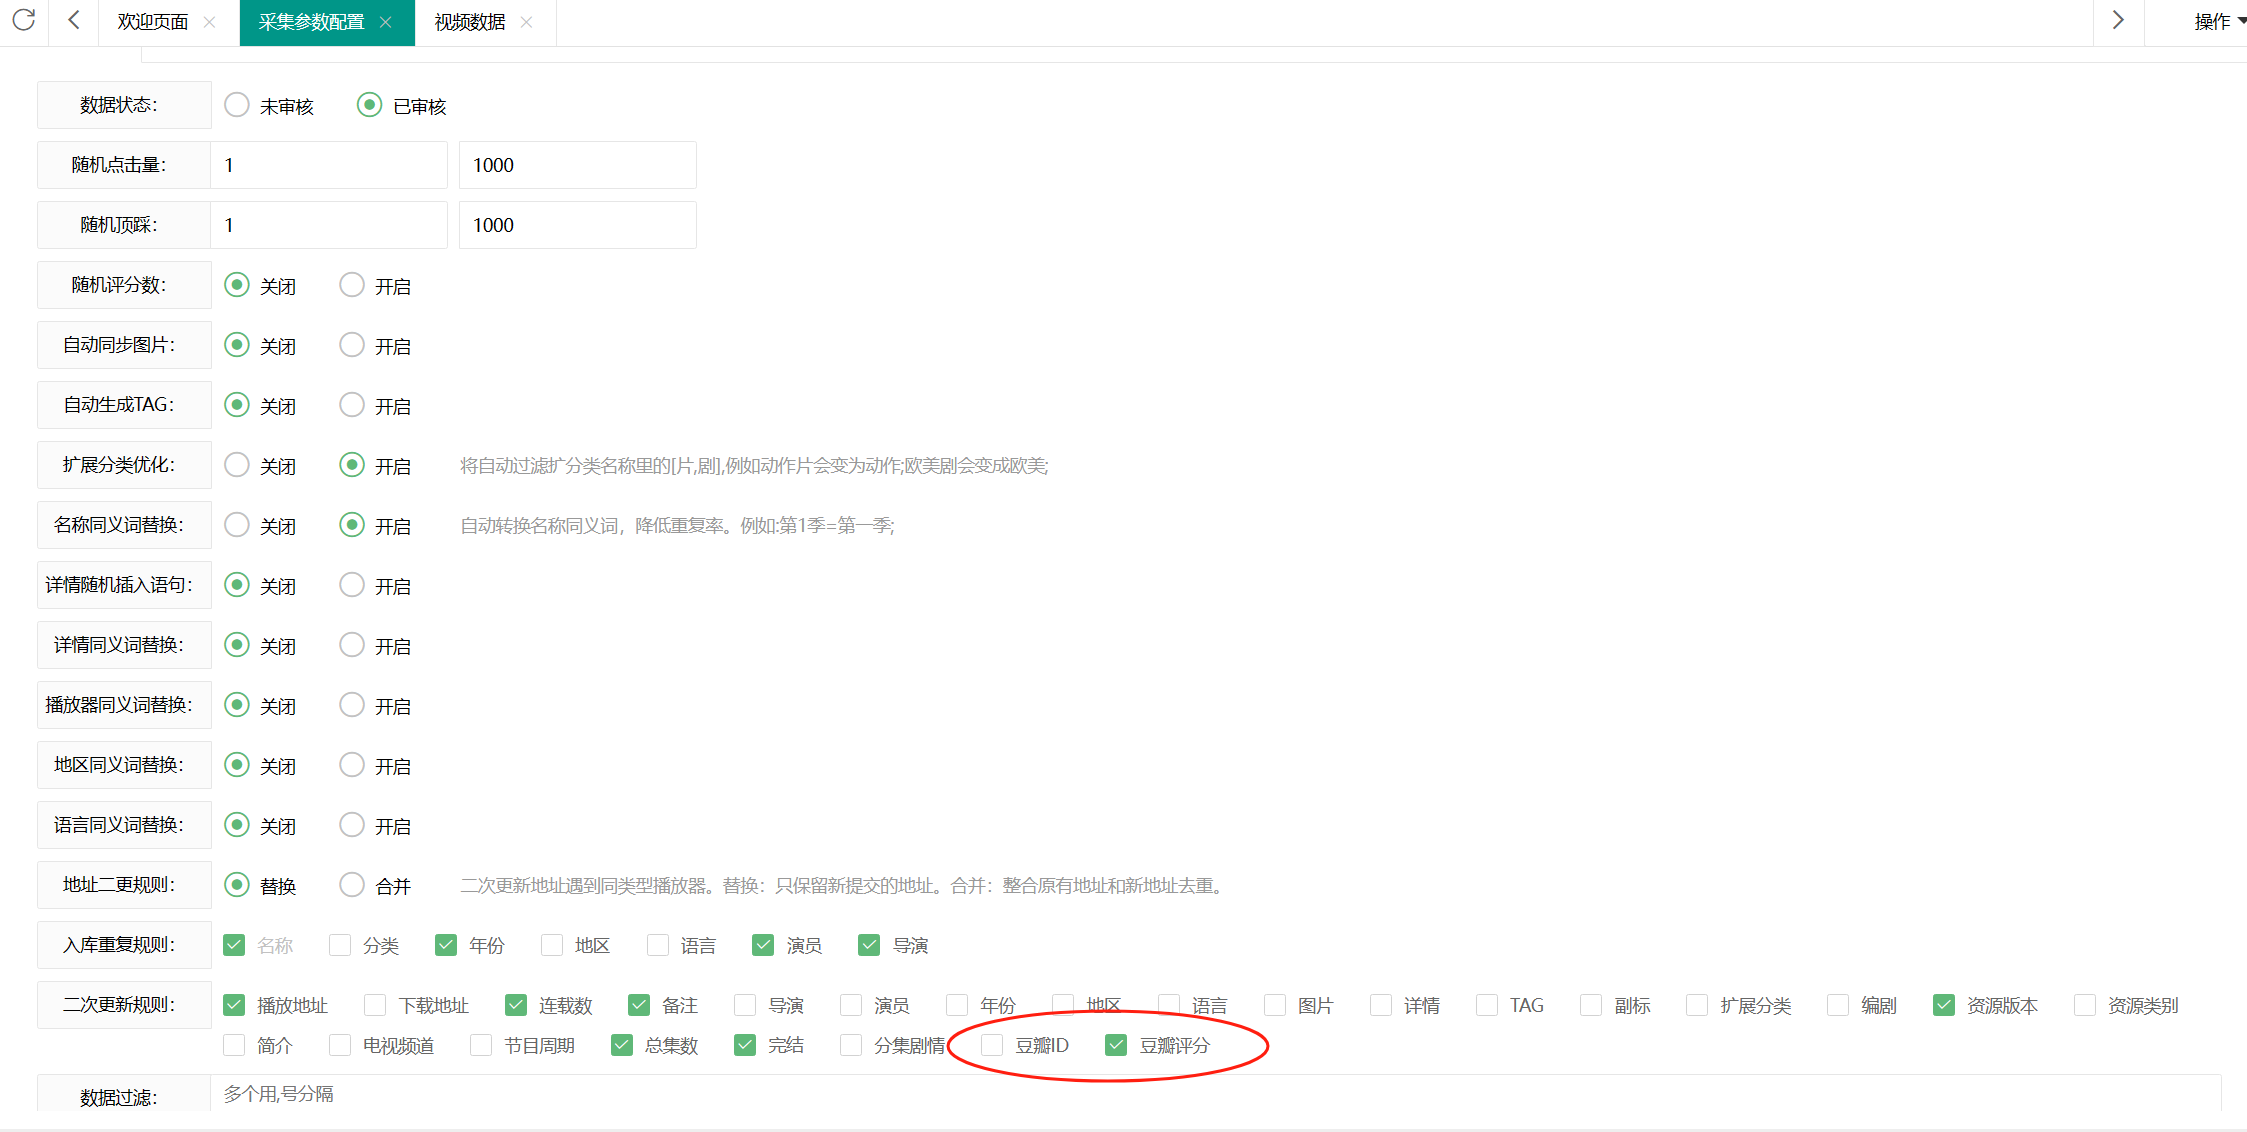Check 分类 in 入库重复规则
The height and width of the screenshot is (1132, 2247).
coord(340,945)
